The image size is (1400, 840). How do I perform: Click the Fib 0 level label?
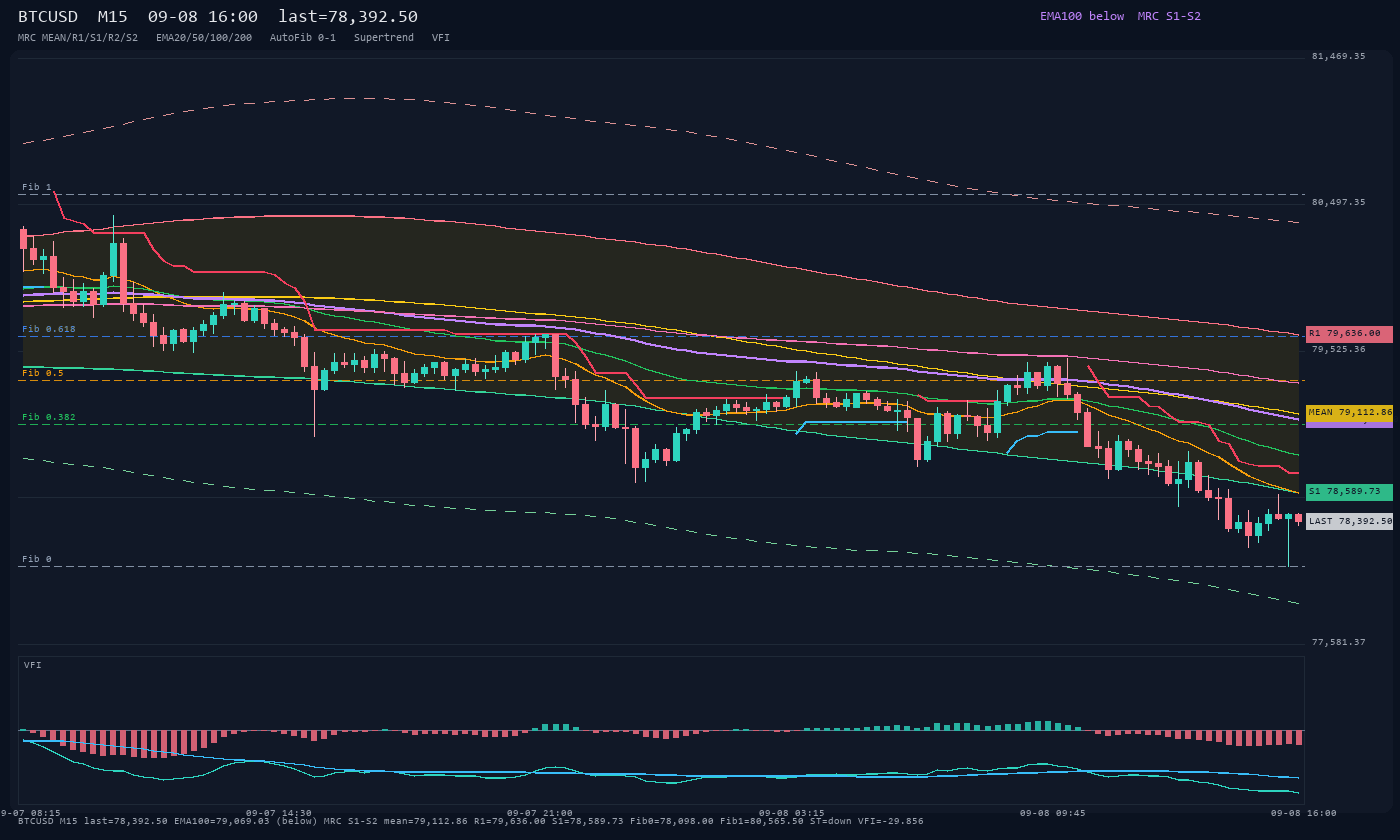(x=37, y=559)
